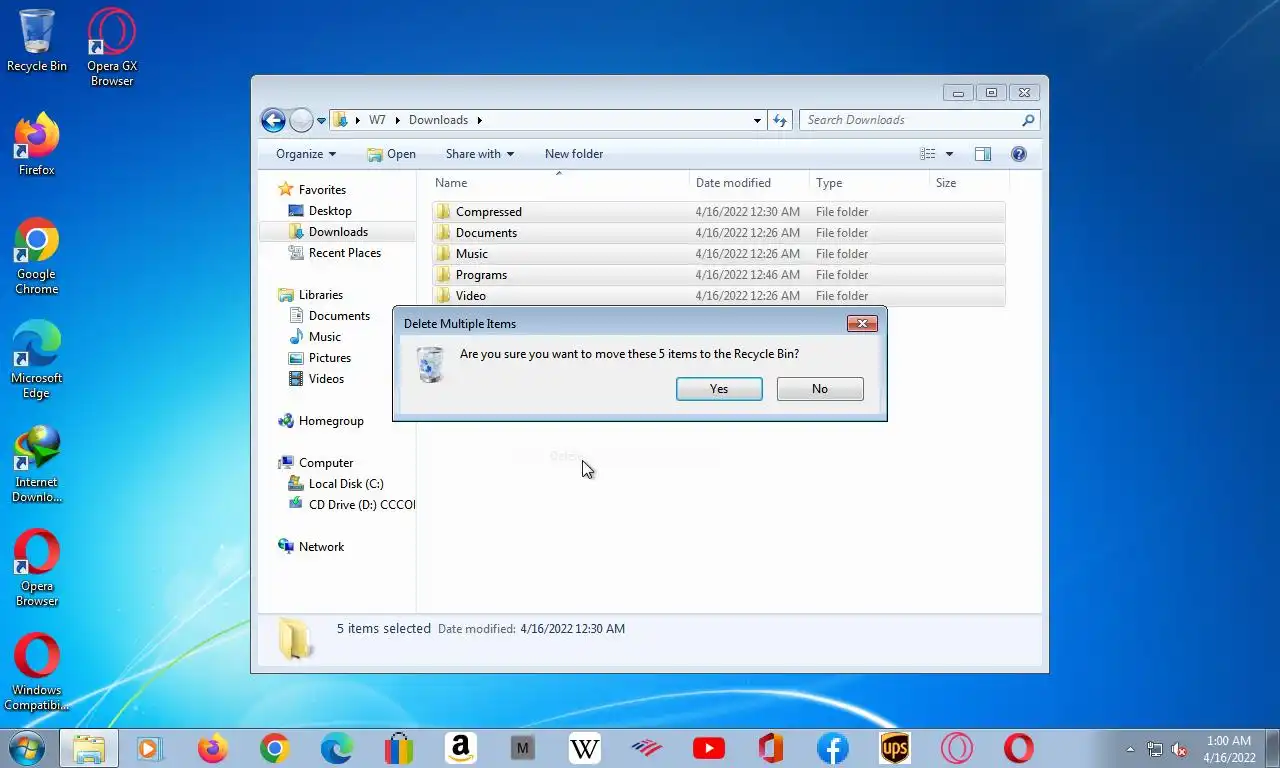1280x768 pixels.
Task: Click Open in the Explorer toolbar
Action: coord(391,154)
